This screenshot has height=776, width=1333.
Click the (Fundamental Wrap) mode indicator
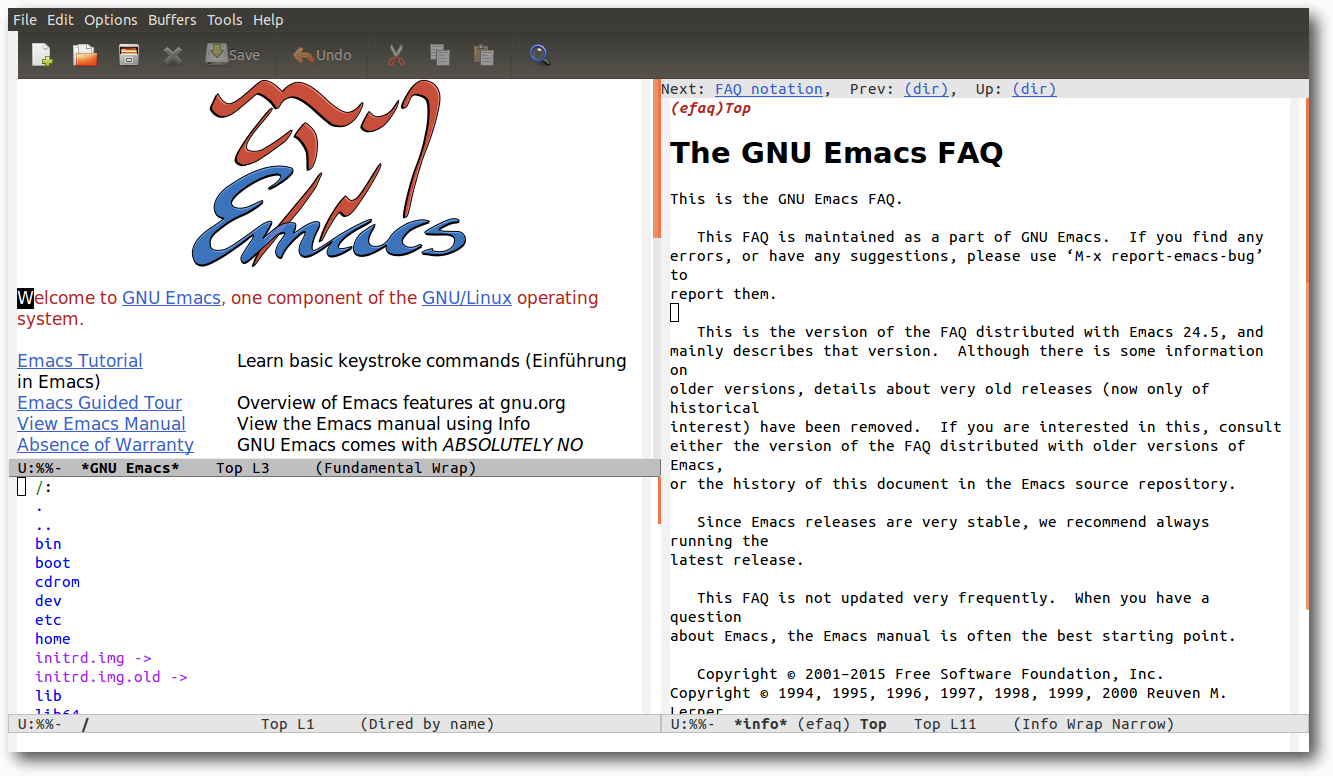[396, 468]
